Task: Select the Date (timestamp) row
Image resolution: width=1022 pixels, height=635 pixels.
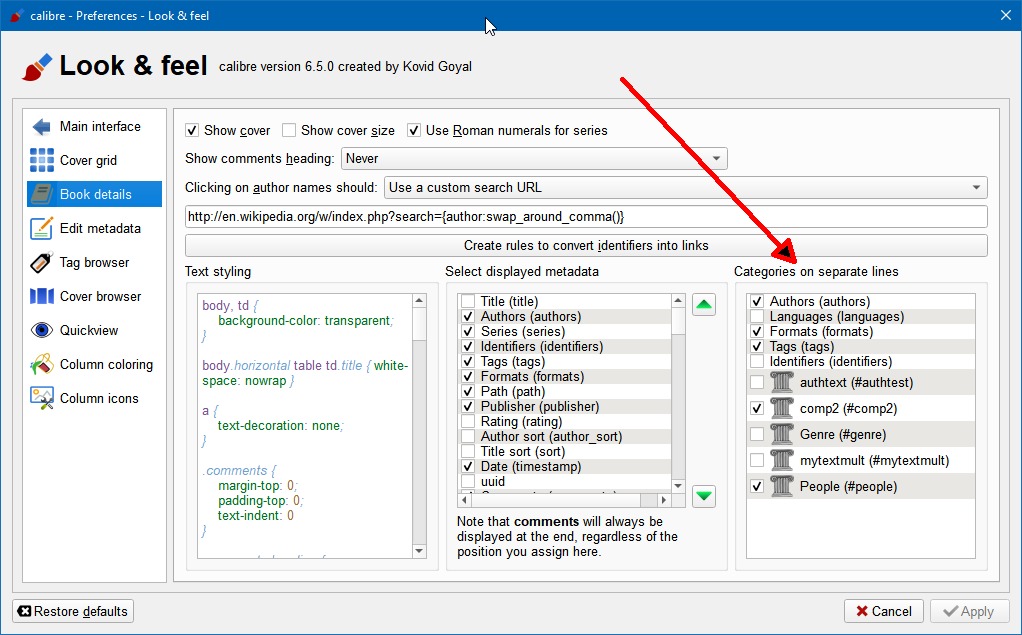Action: point(564,466)
